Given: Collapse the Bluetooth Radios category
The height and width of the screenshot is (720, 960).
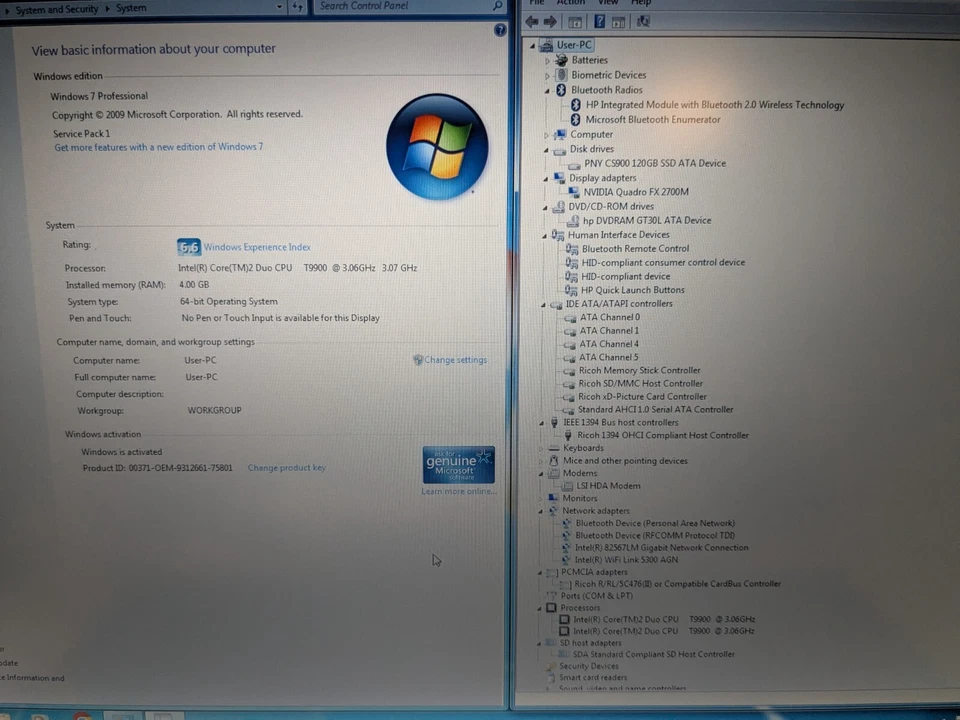Looking at the screenshot, I should pyautogui.click(x=547, y=91).
